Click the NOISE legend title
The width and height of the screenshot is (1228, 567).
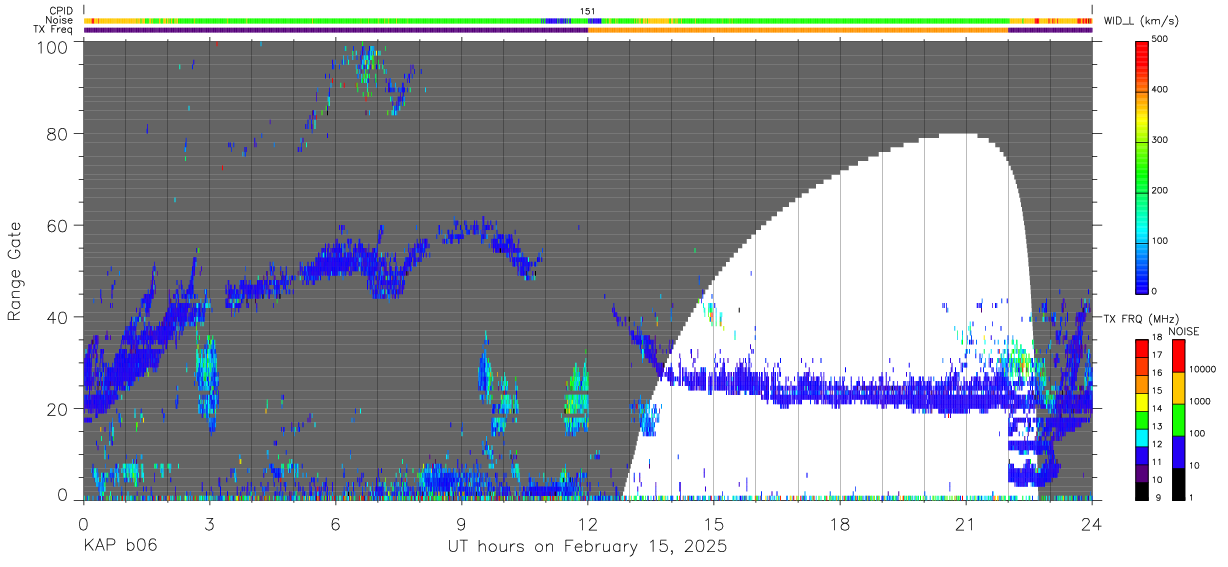[1183, 331]
